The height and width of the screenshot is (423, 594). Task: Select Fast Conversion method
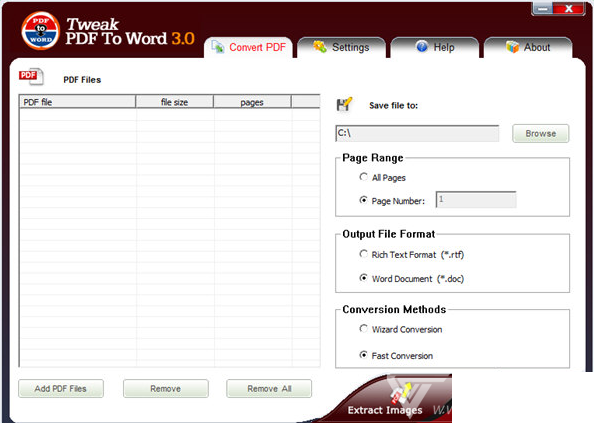pos(363,355)
